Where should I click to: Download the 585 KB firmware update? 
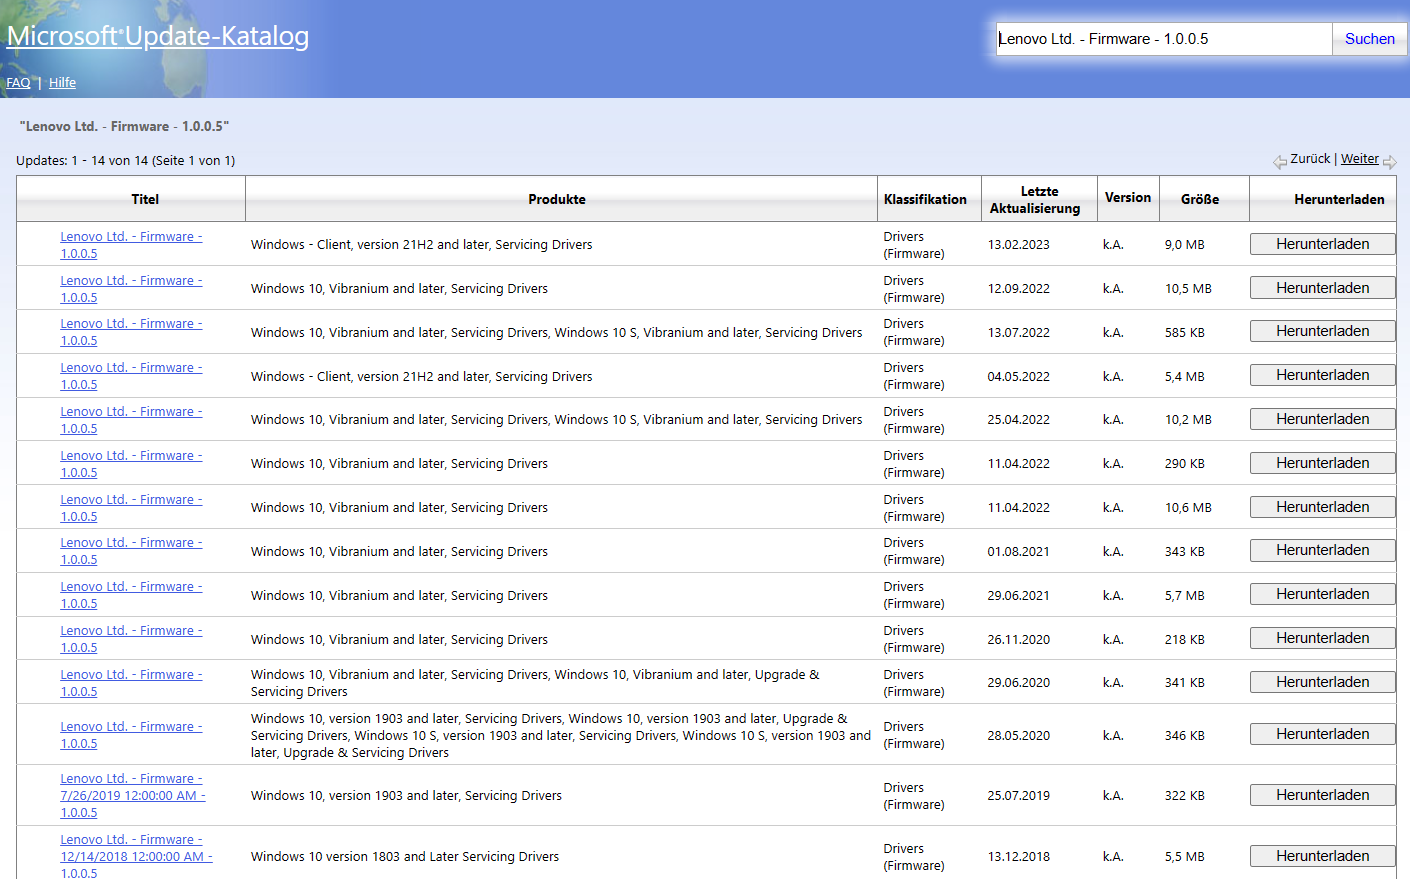(1322, 331)
